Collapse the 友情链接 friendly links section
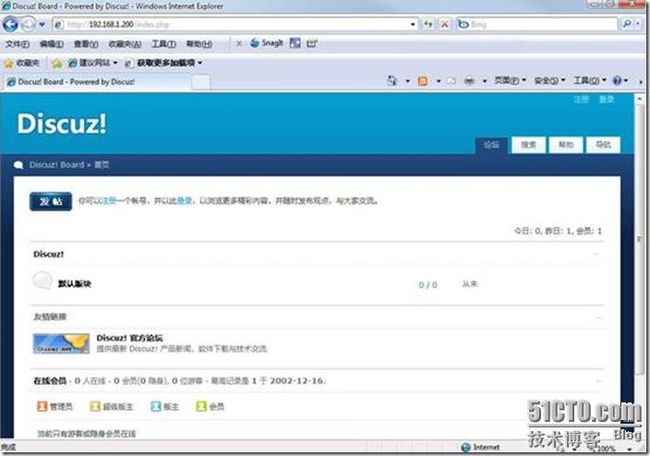The height and width of the screenshot is (456, 650). click(599, 318)
